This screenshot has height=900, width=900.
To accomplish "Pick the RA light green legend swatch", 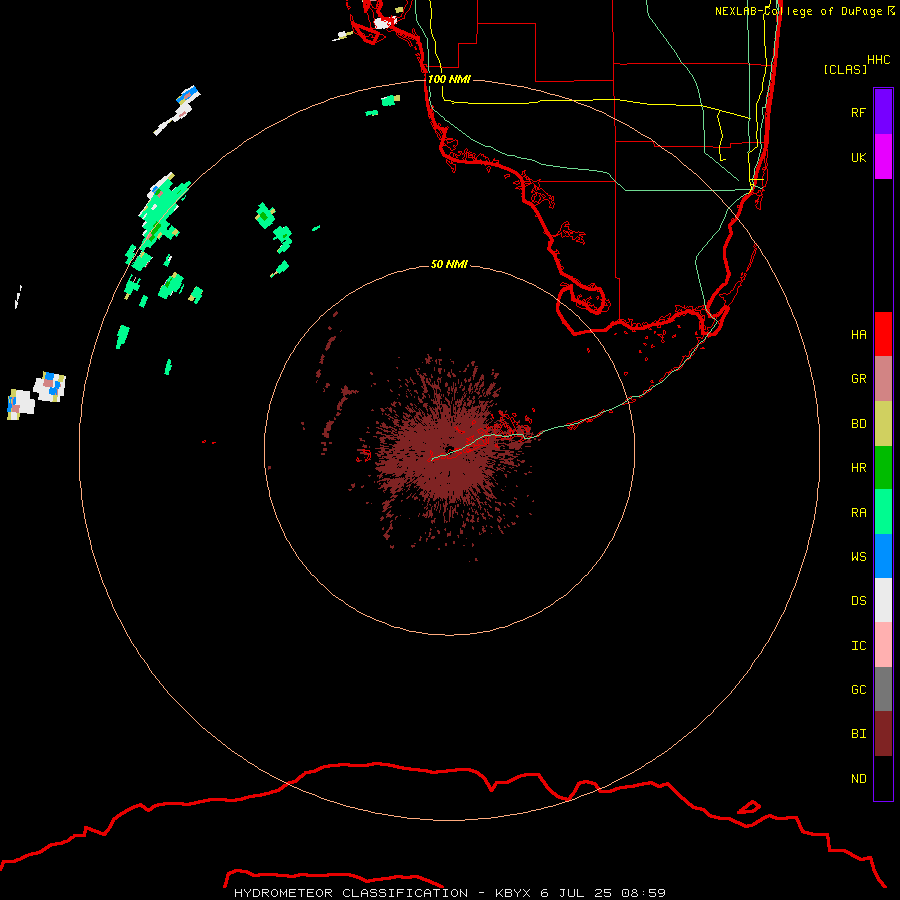I will point(883,512).
